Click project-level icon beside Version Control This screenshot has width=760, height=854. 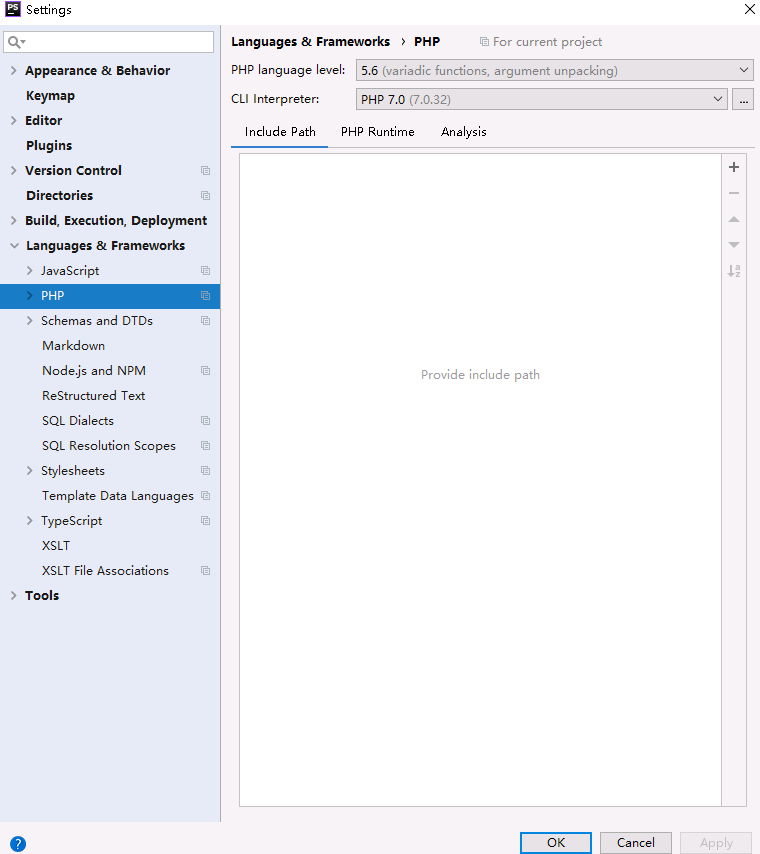pyautogui.click(x=205, y=170)
